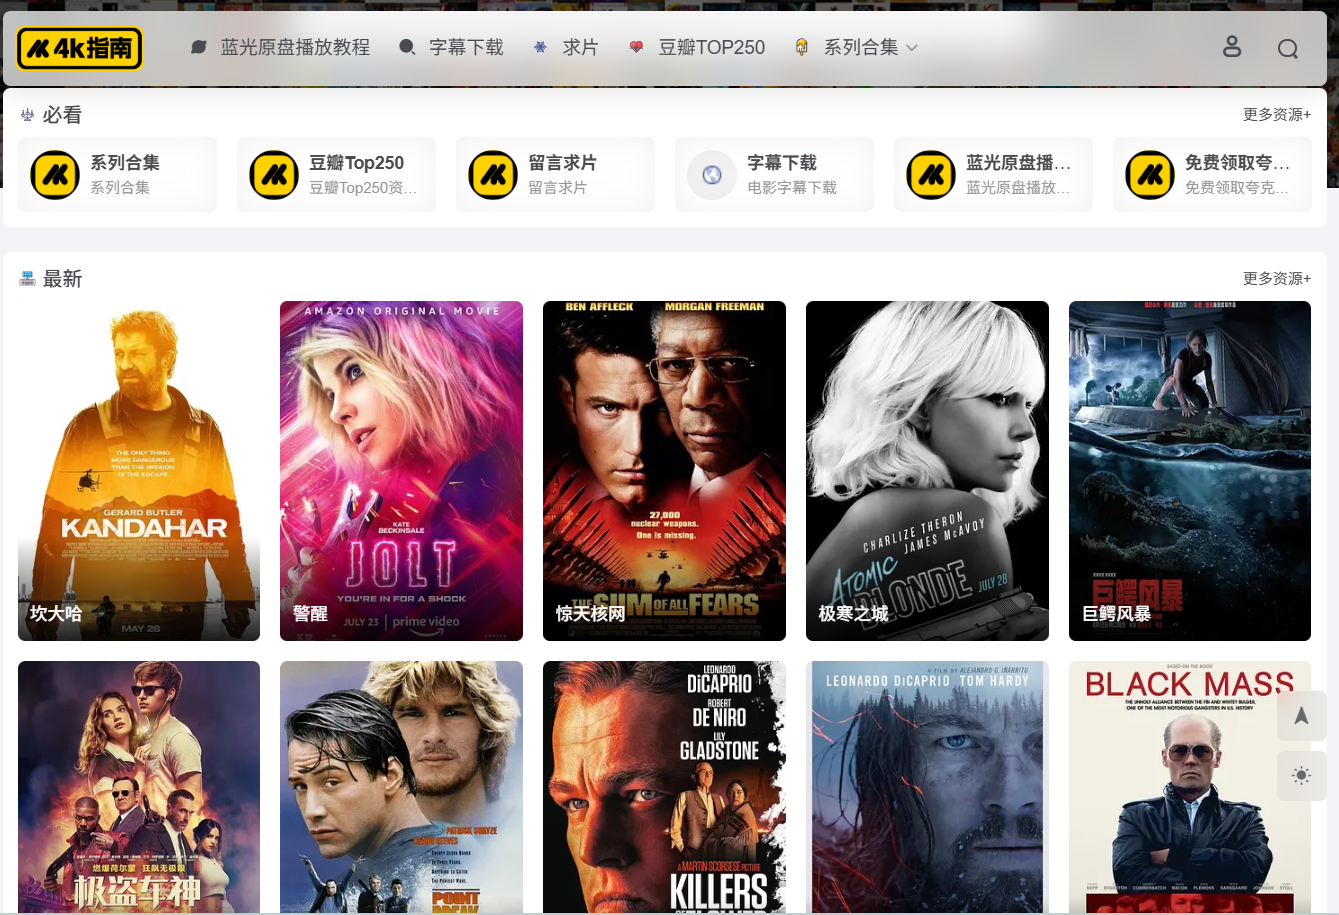This screenshot has width=1339, height=915.
Task: Click the 4K指南 site logo
Action: [x=80, y=47]
